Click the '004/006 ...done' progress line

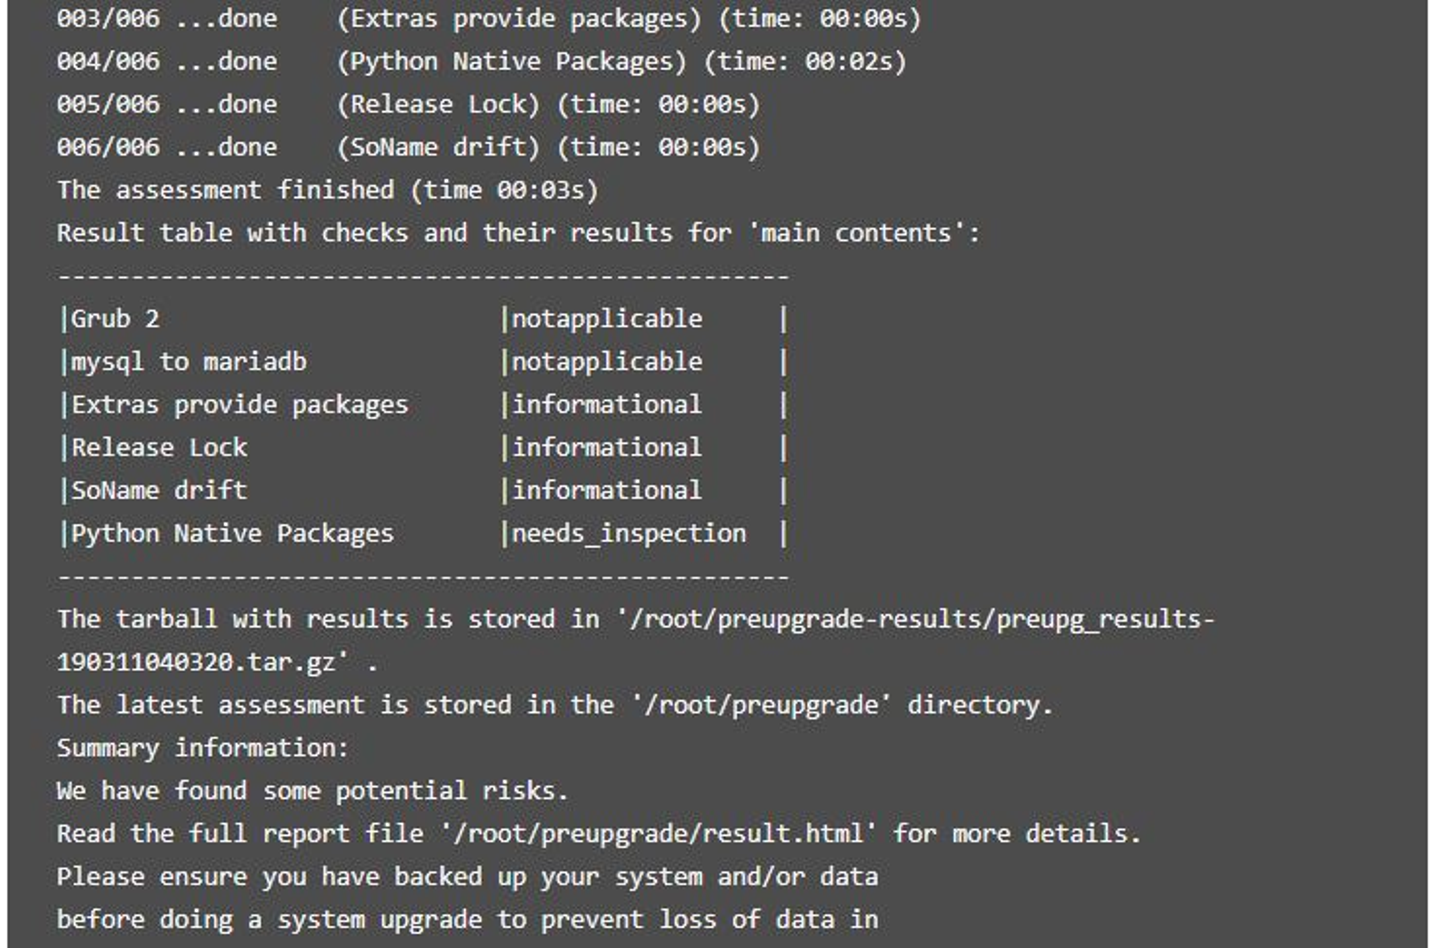click(167, 61)
